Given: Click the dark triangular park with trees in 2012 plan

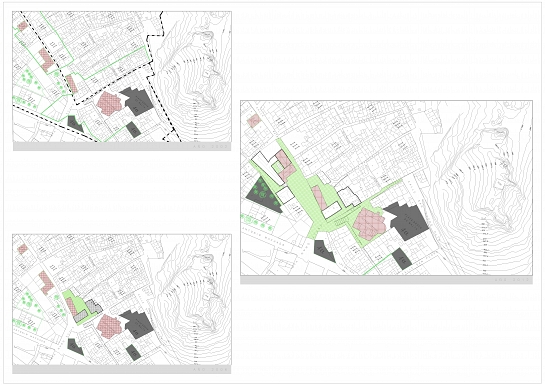Looking at the screenshot, I should click(263, 196).
